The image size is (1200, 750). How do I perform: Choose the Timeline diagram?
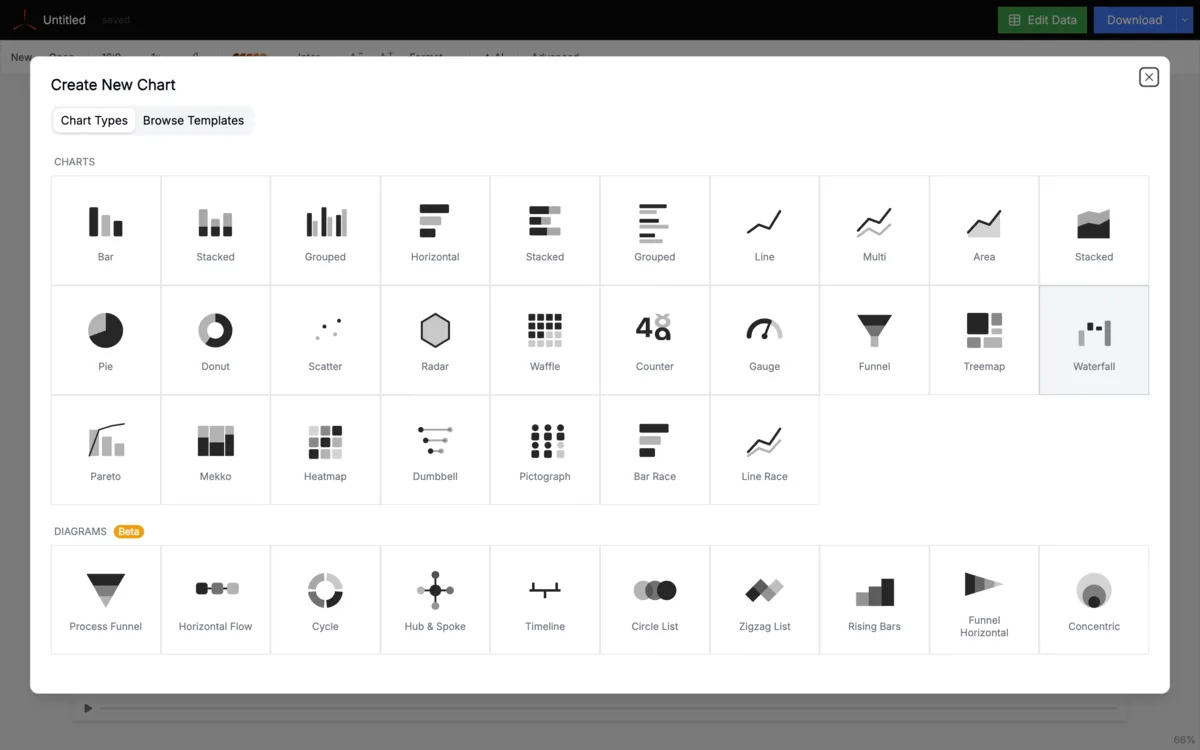[545, 600]
